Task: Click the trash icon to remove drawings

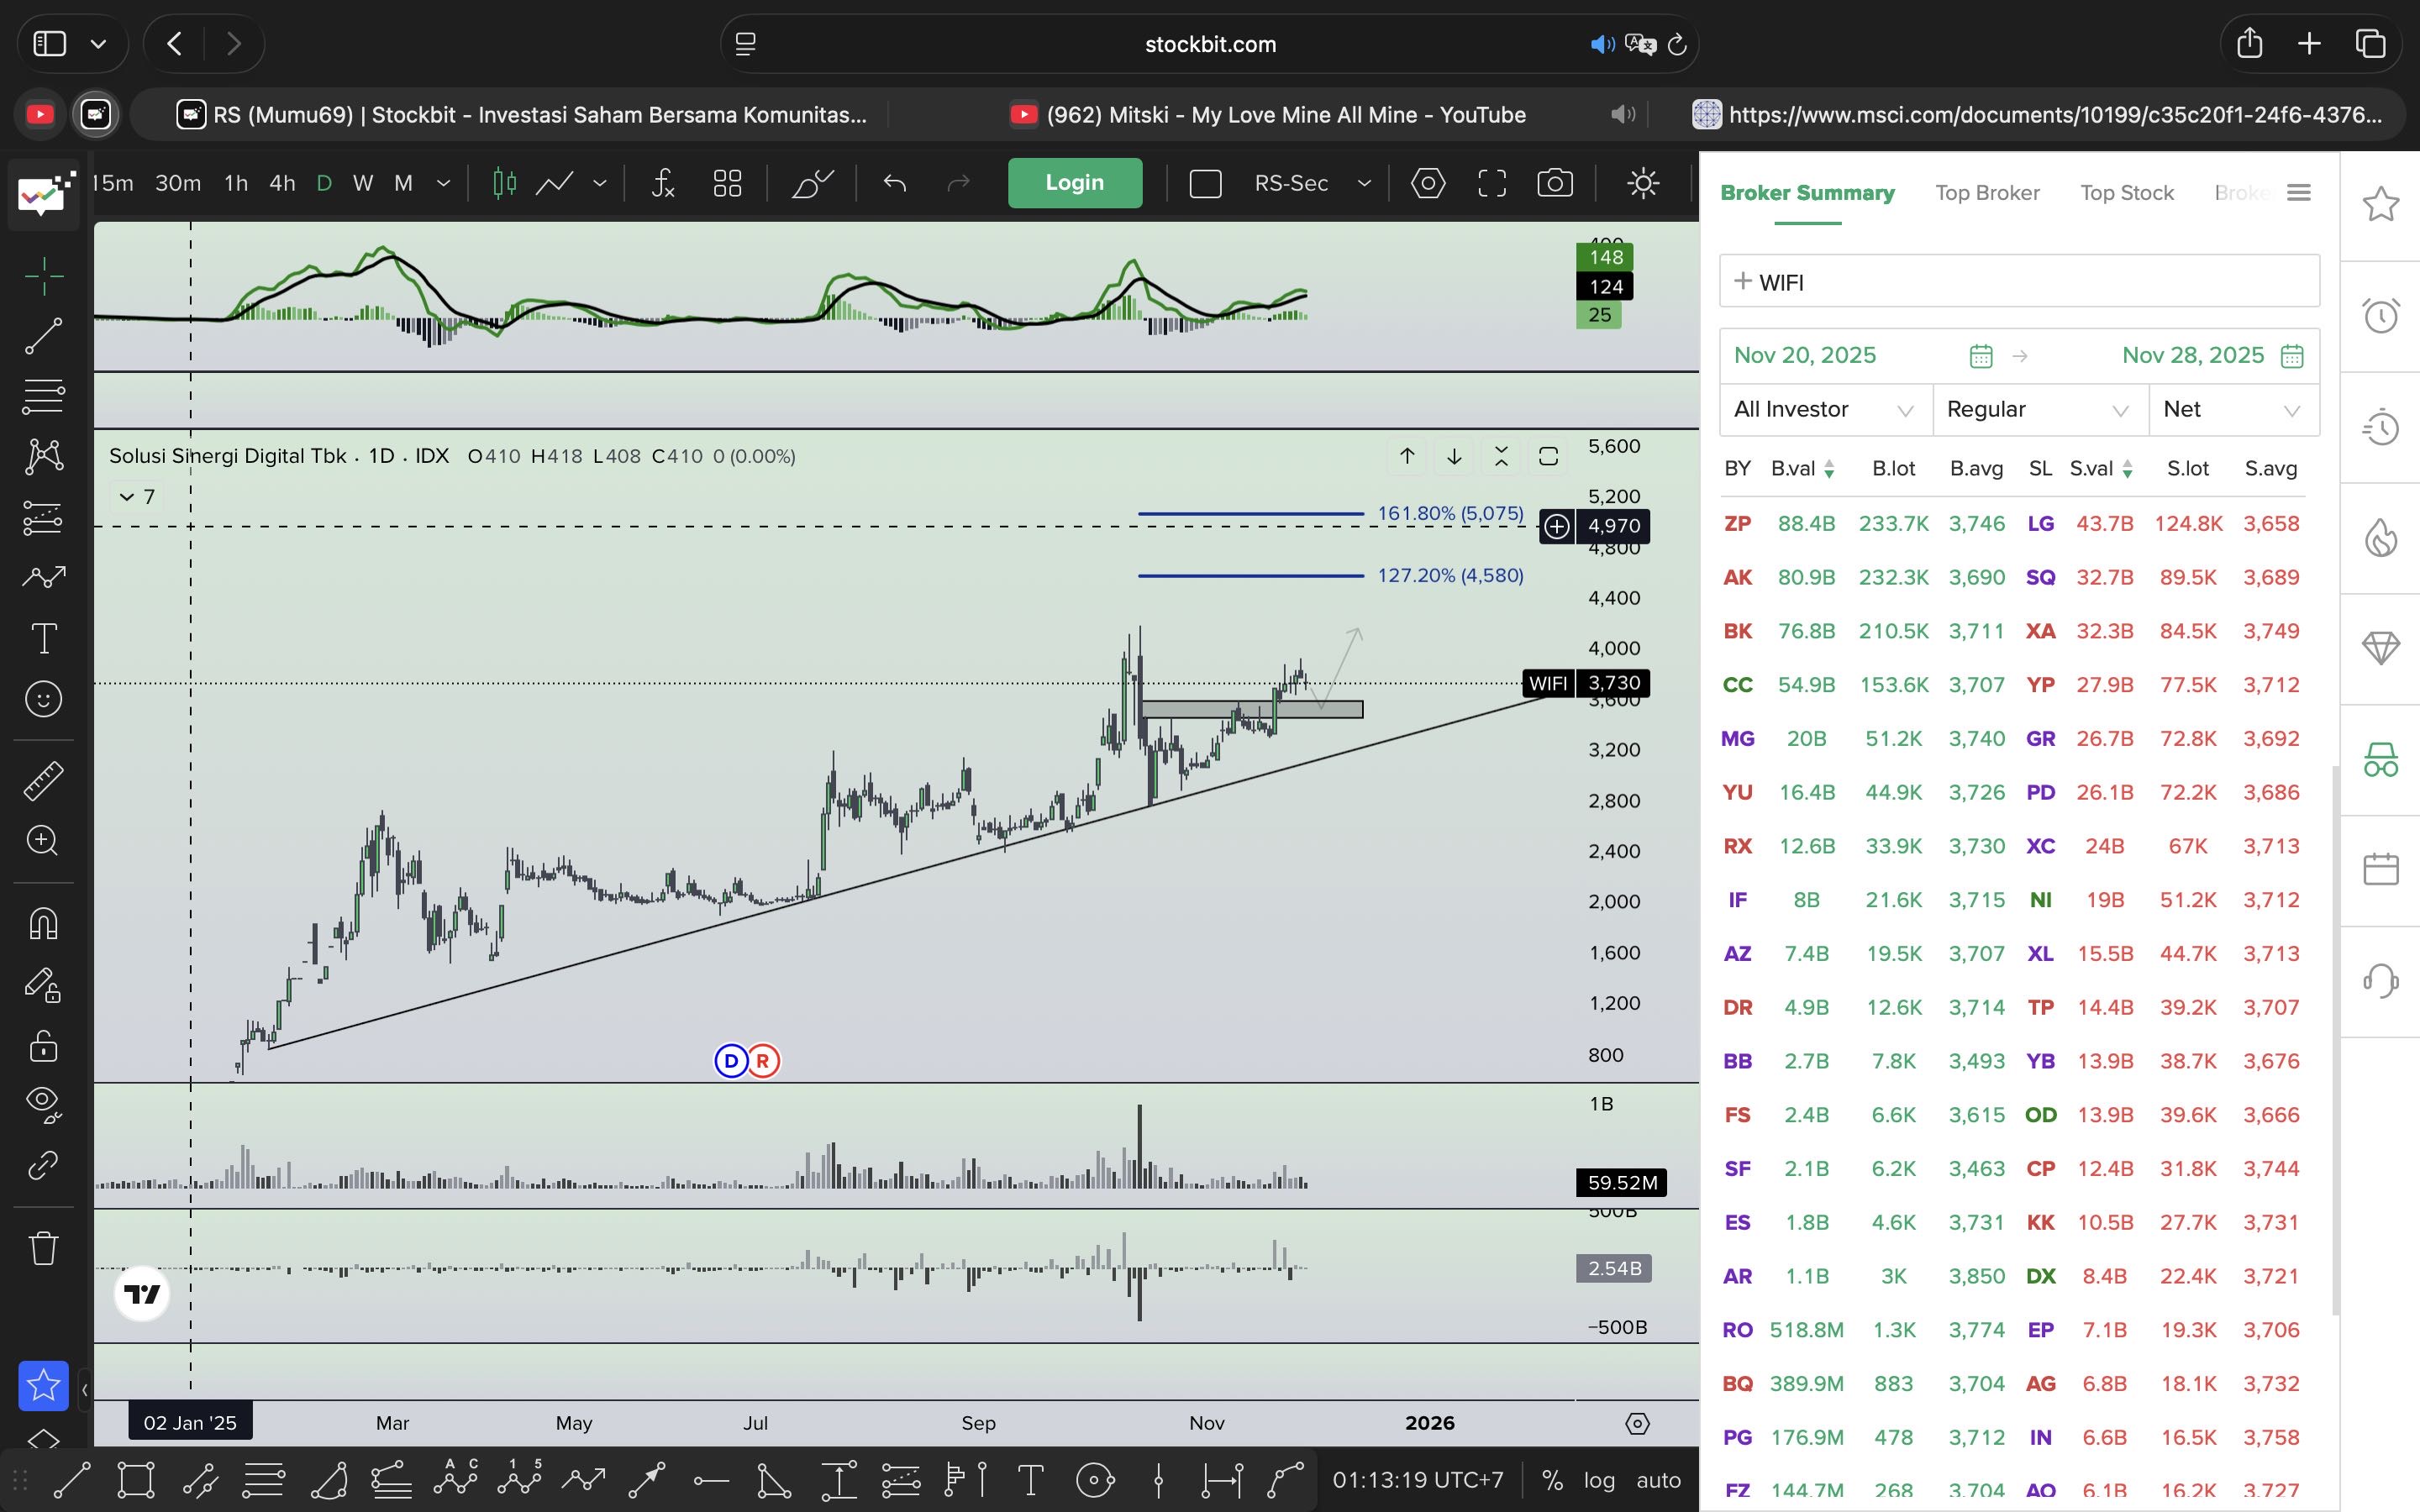Action: click(43, 1248)
